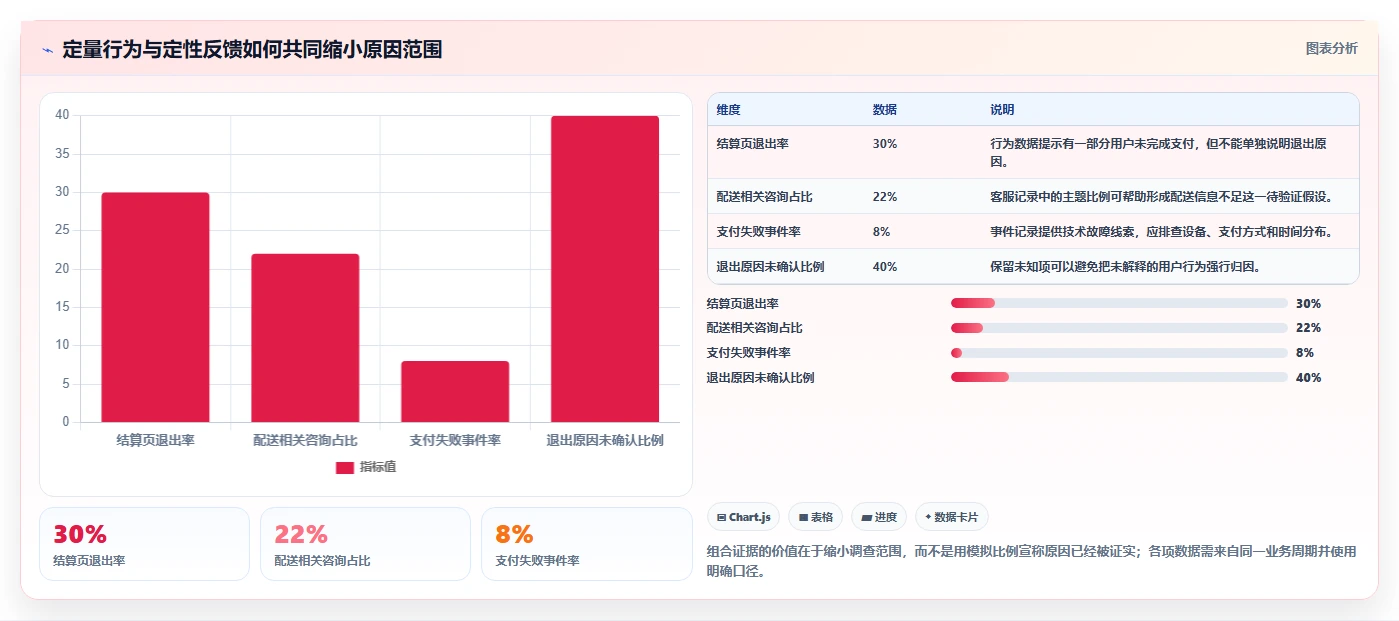Click table cell 支付失败事件率
The height and width of the screenshot is (621, 1399).
pyautogui.click(x=759, y=232)
